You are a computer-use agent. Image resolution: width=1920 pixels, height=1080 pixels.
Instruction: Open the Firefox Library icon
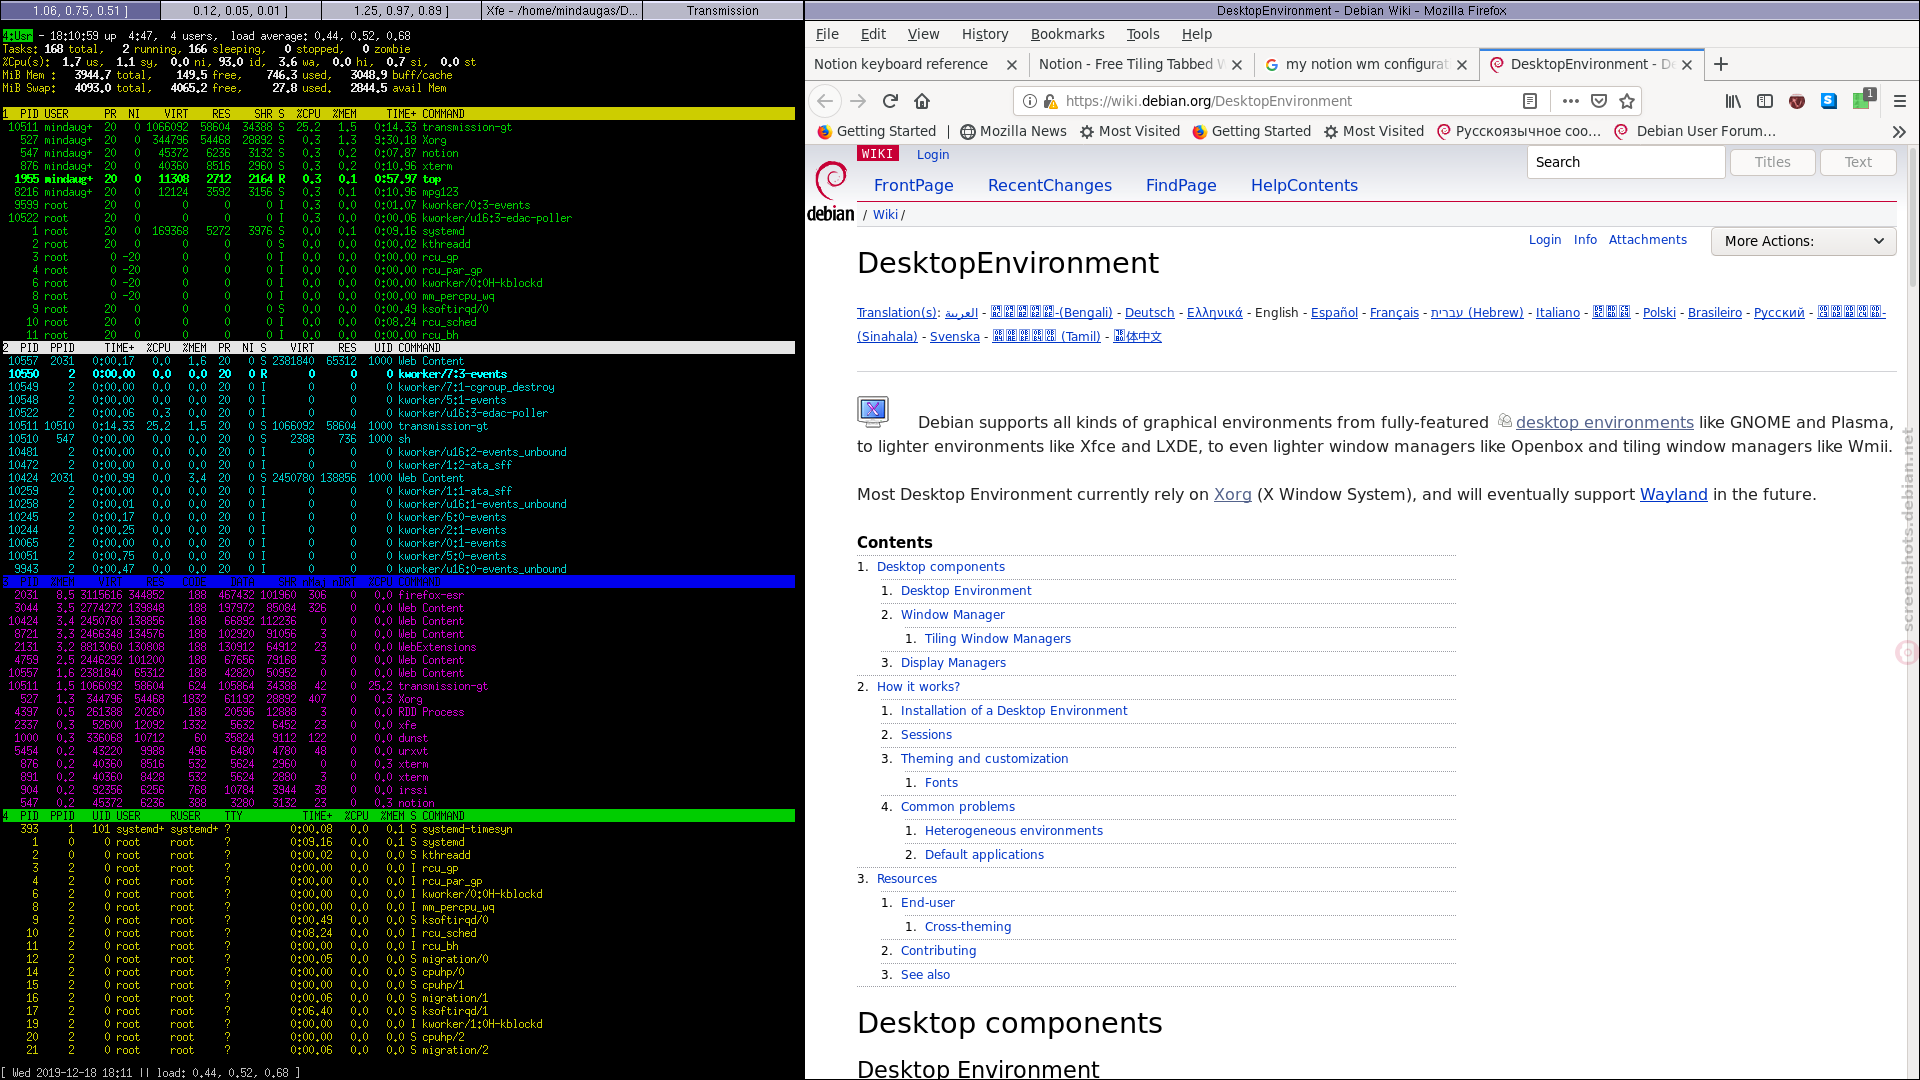pos(1733,101)
